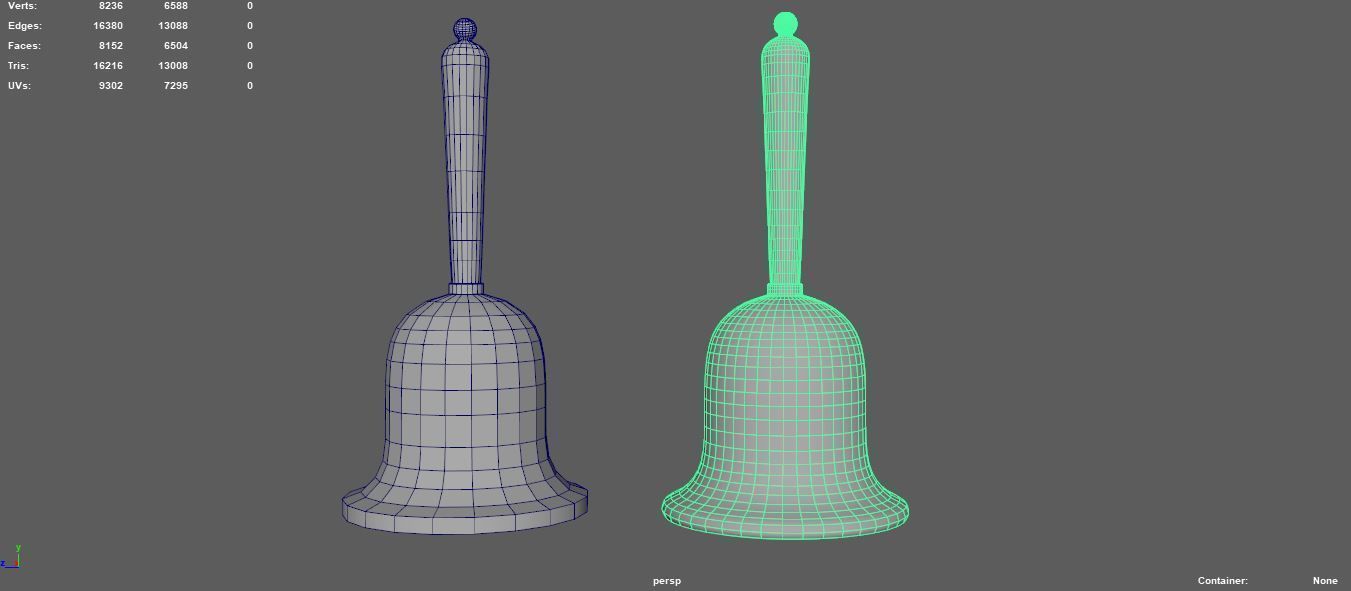Click the zero in the Verts row

(250, 6)
